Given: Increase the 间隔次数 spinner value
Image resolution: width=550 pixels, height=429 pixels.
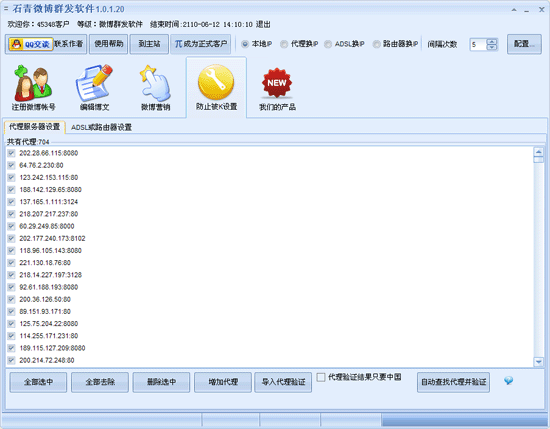Looking at the screenshot, I should [x=492, y=41].
